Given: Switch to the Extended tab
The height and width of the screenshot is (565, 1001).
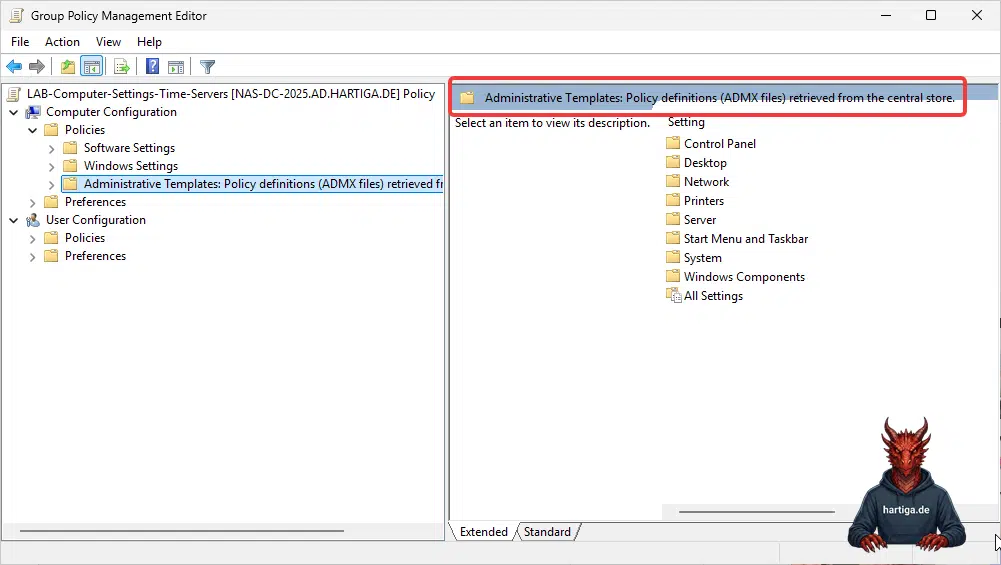Looking at the screenshot, I should tap(483, 532).
